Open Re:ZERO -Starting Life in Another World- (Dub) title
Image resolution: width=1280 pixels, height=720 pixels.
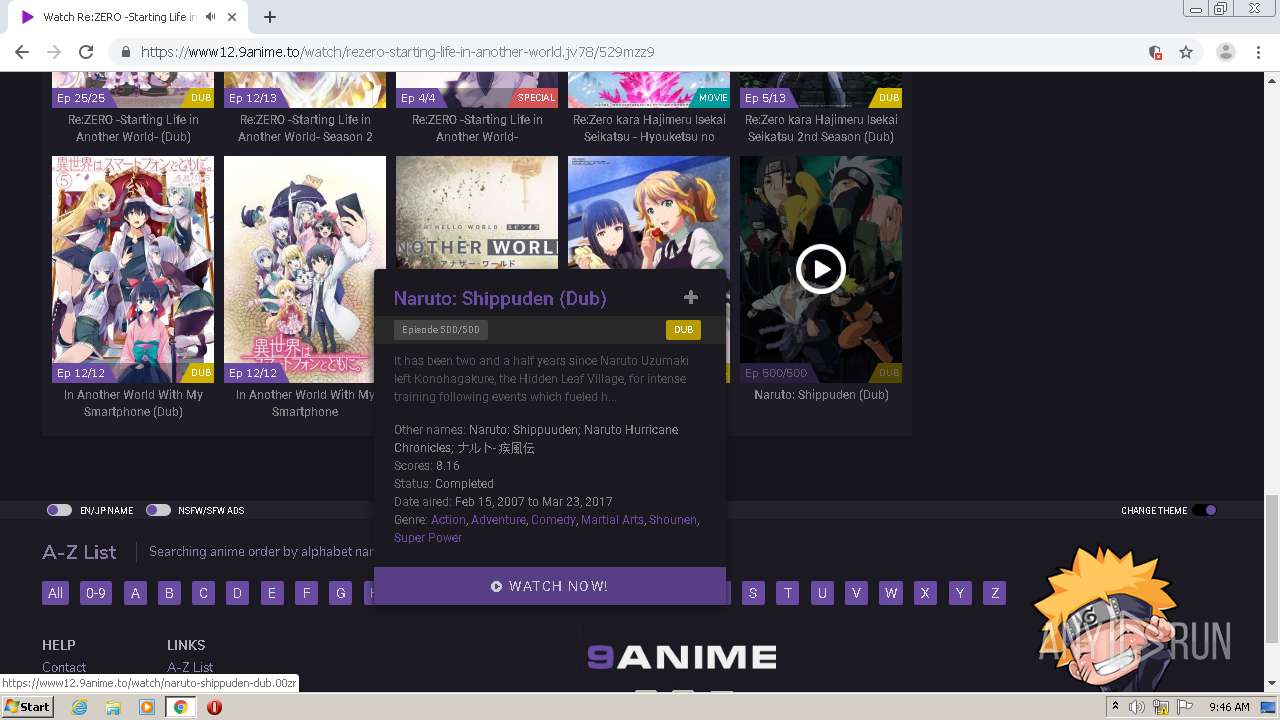(x=133, y=128)
